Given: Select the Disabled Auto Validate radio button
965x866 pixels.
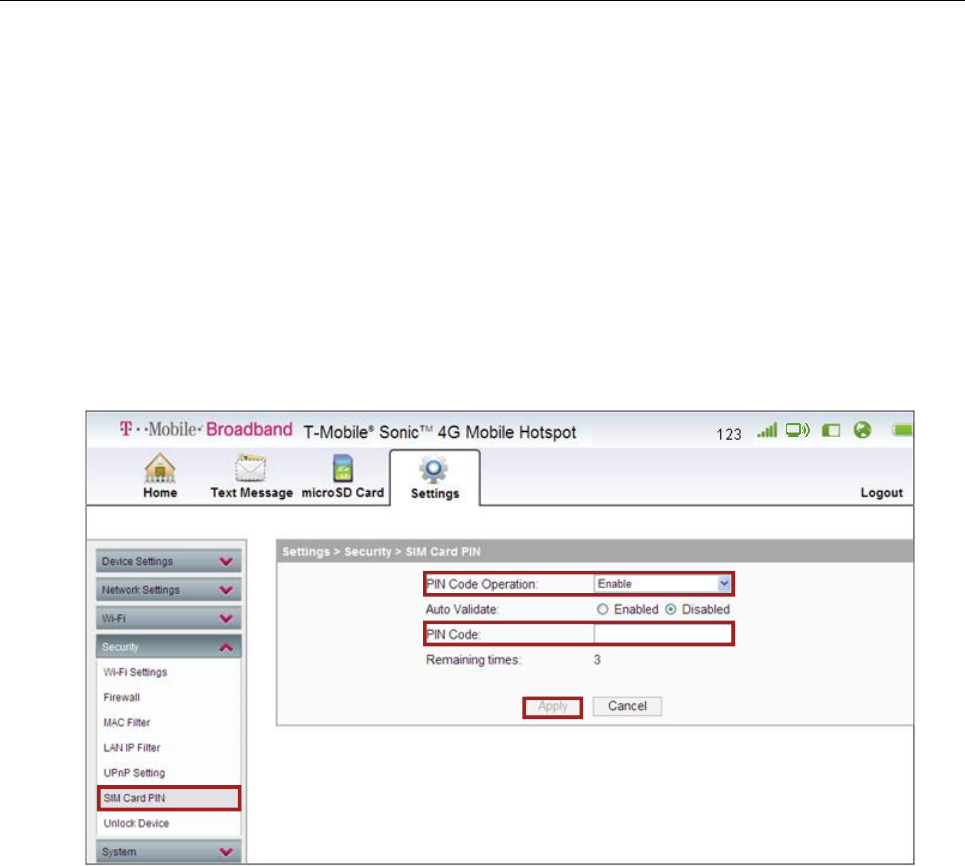Looking at the screenshot, I should coord(671,609).
